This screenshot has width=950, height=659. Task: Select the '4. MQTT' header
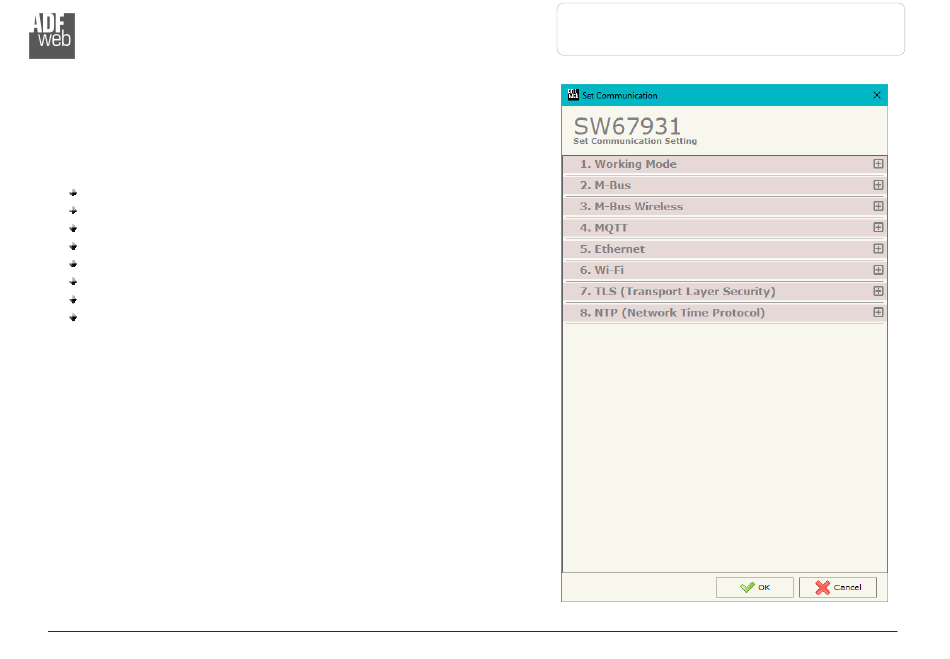click(x=725, y=228)
